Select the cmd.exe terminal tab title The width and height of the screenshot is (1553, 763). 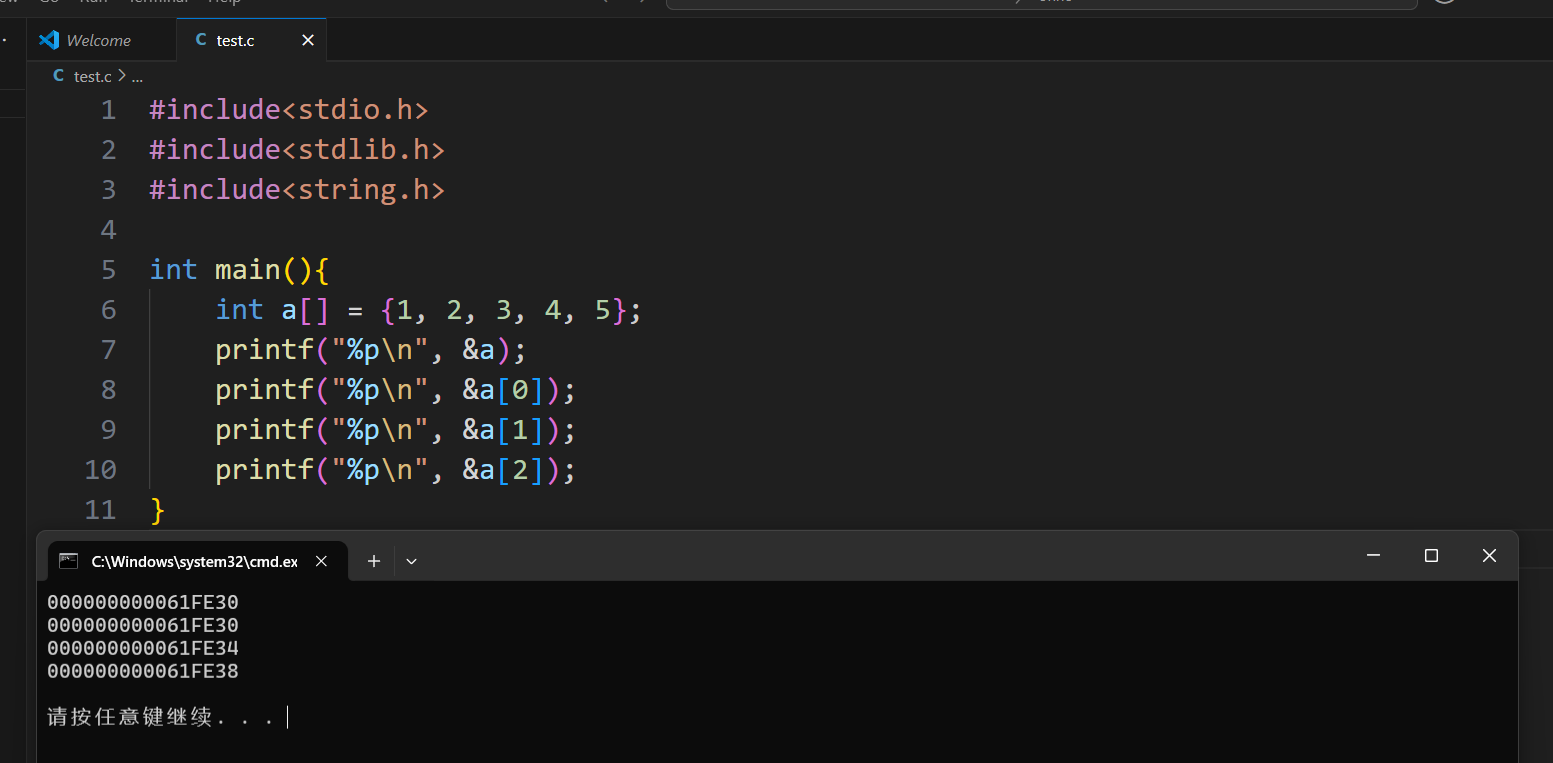[x=194, y=561]
